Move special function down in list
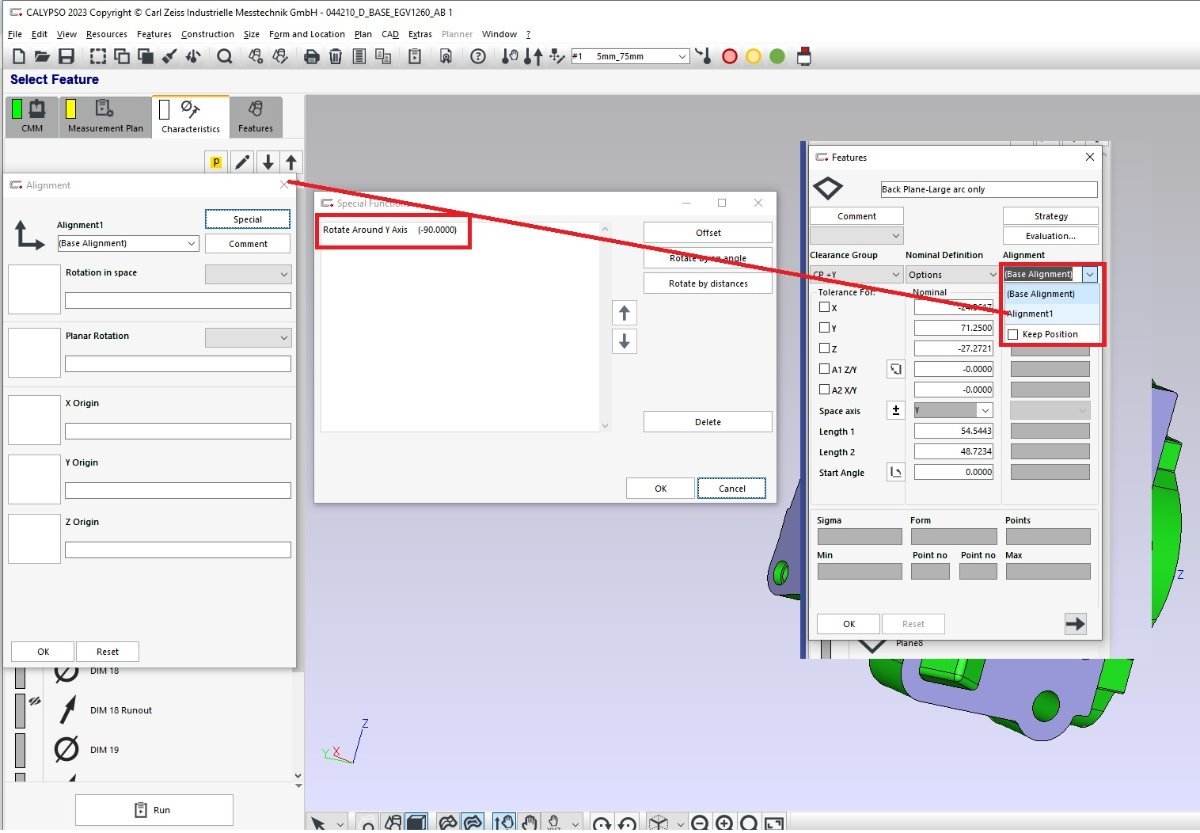The height and width of the screenshot is (833, 1200). click(624, 341)
